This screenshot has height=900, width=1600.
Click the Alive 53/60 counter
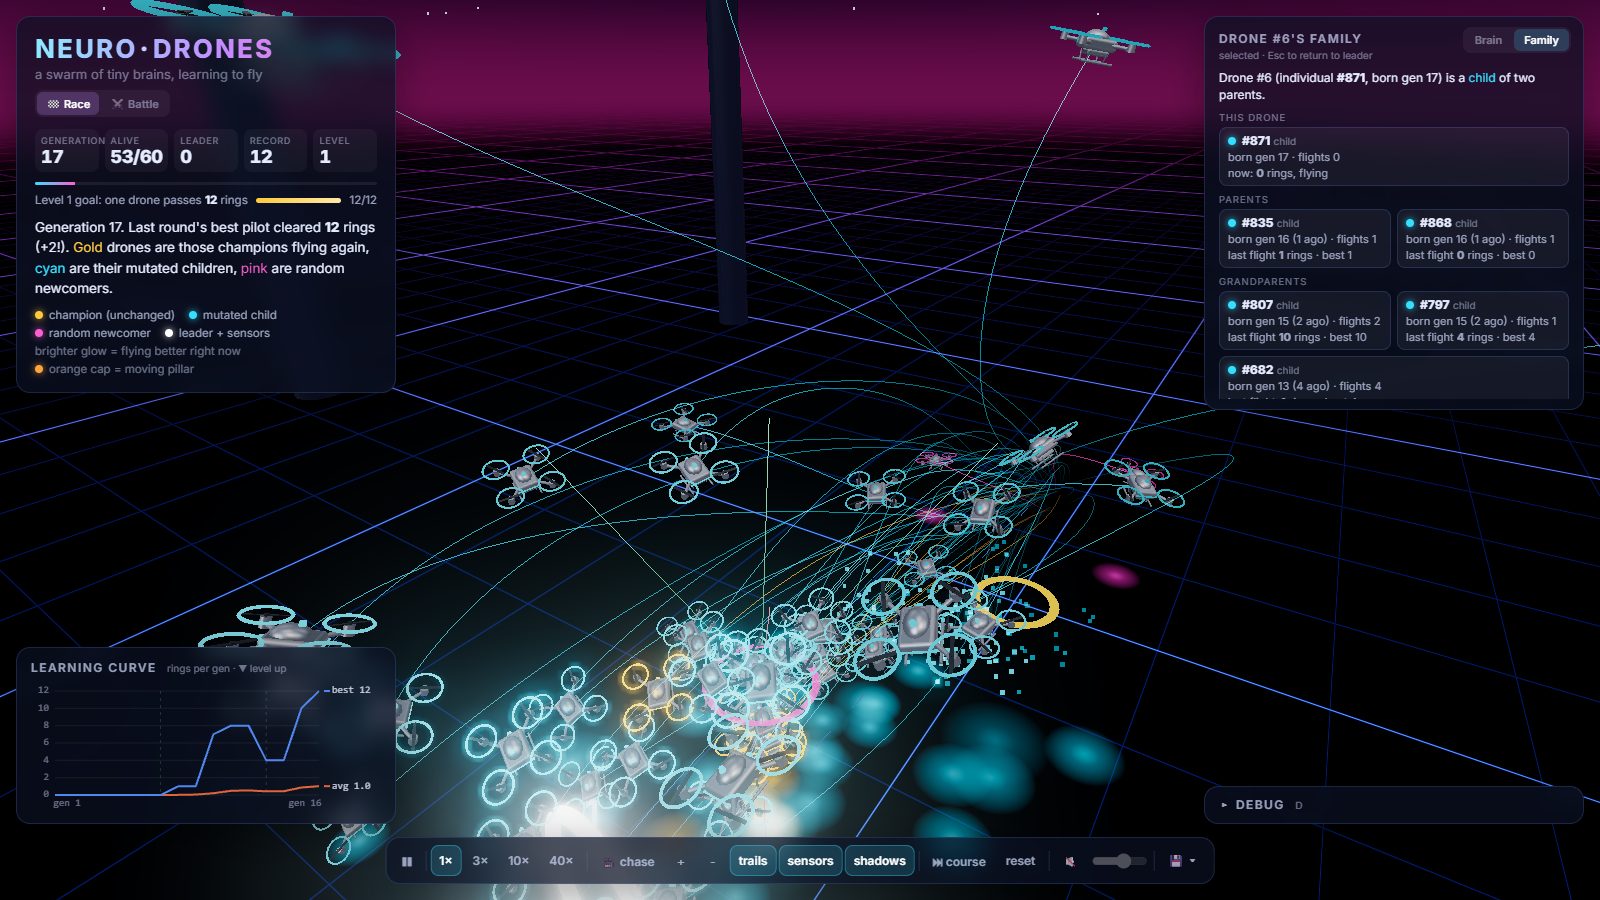click(136, 150)
